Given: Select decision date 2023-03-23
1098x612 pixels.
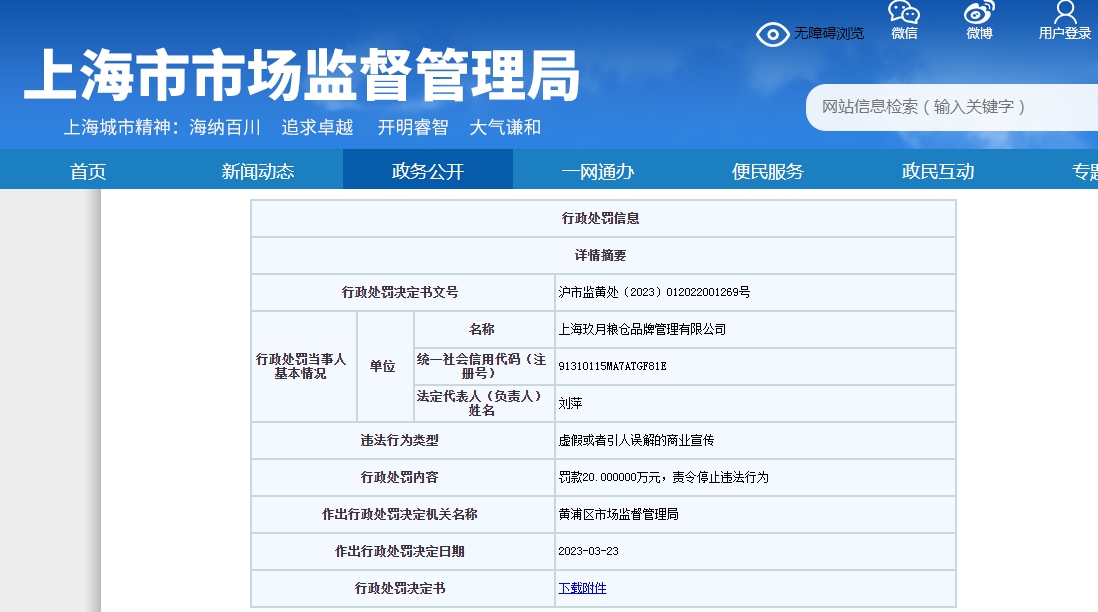Looking at the screenshot, I should [588, 551].
